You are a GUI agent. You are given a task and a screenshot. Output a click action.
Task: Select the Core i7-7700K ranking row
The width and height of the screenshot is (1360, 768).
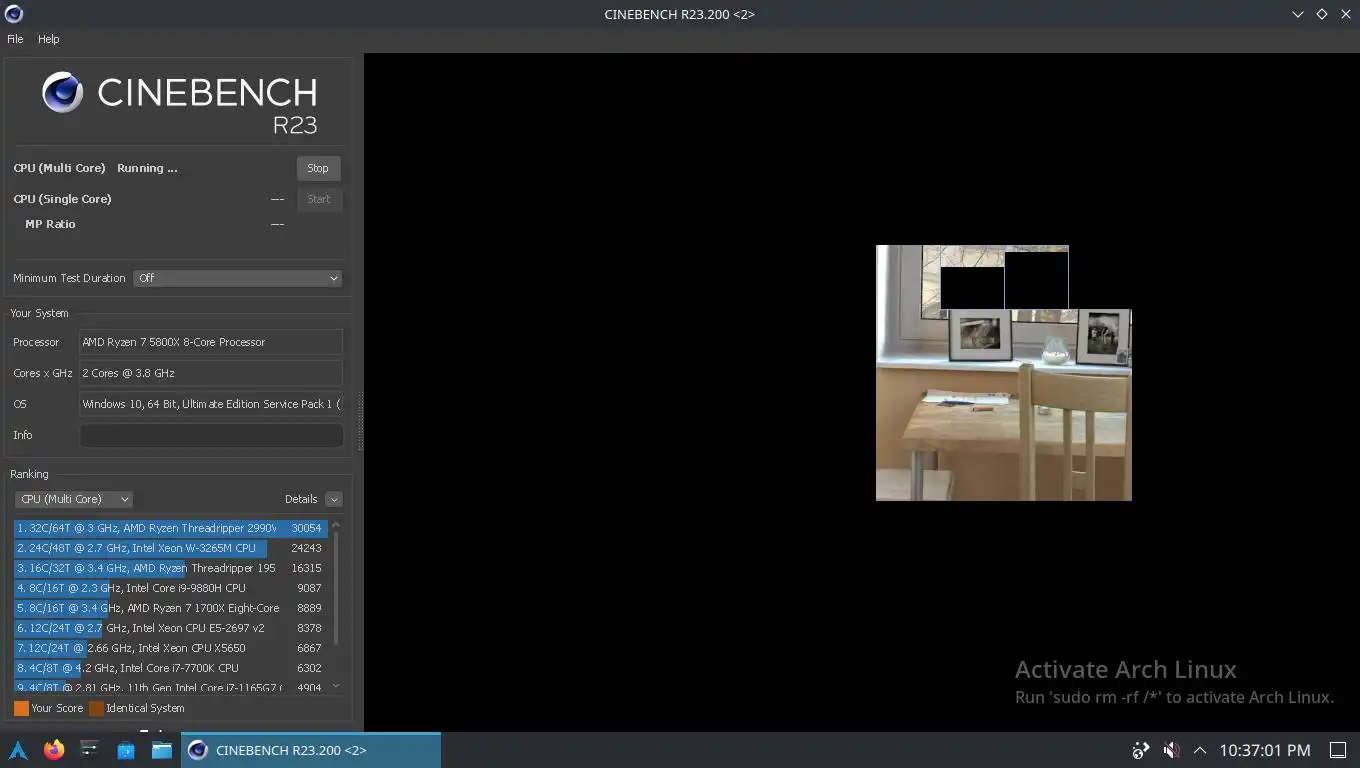[170, 668]
